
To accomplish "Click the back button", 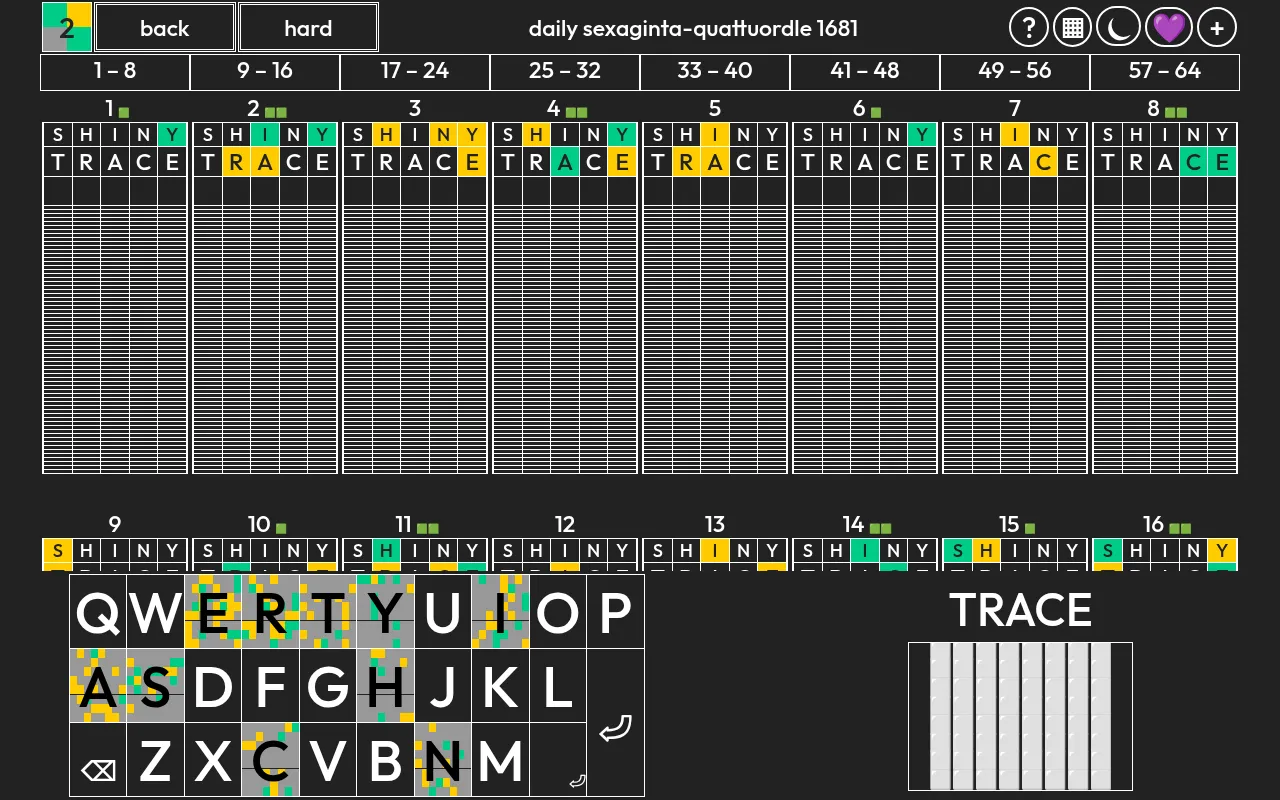I will pyautogui.click(x=165, y=27).
